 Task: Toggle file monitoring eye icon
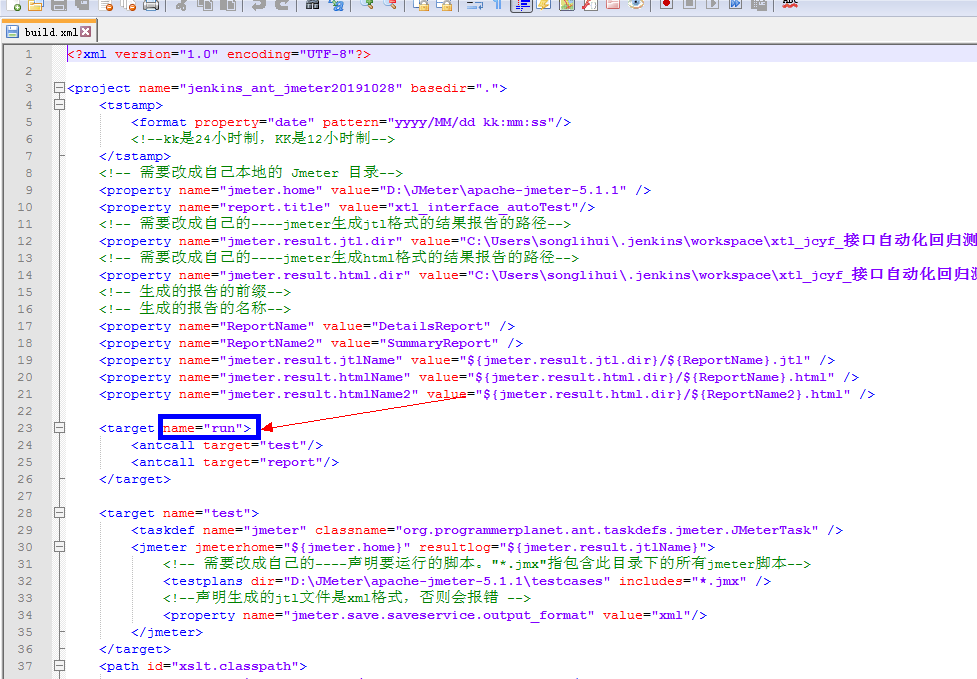636,5
